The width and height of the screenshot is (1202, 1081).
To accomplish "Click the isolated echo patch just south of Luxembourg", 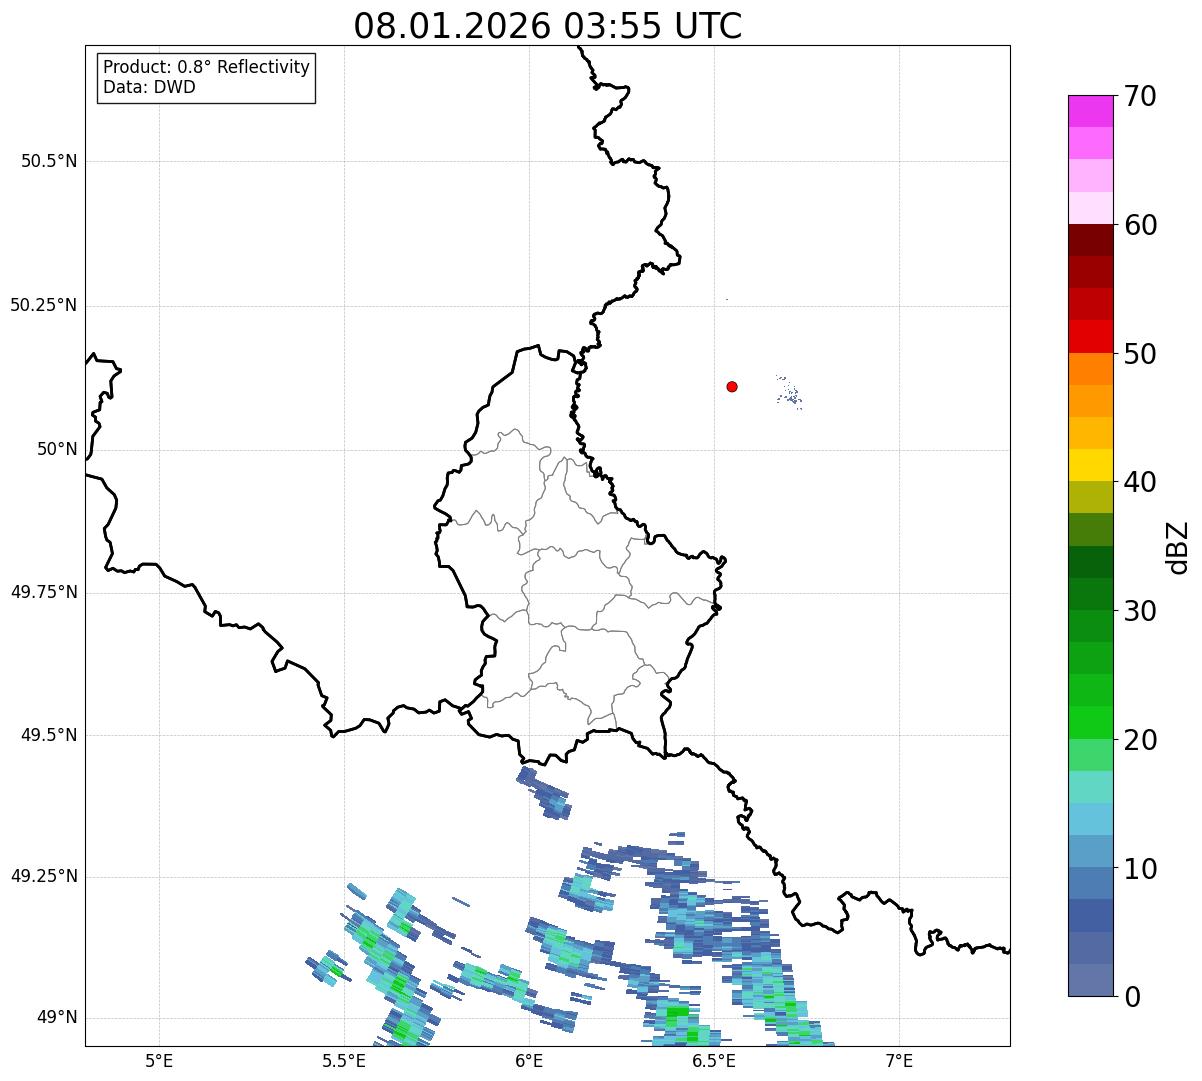I will click(544, 794).
